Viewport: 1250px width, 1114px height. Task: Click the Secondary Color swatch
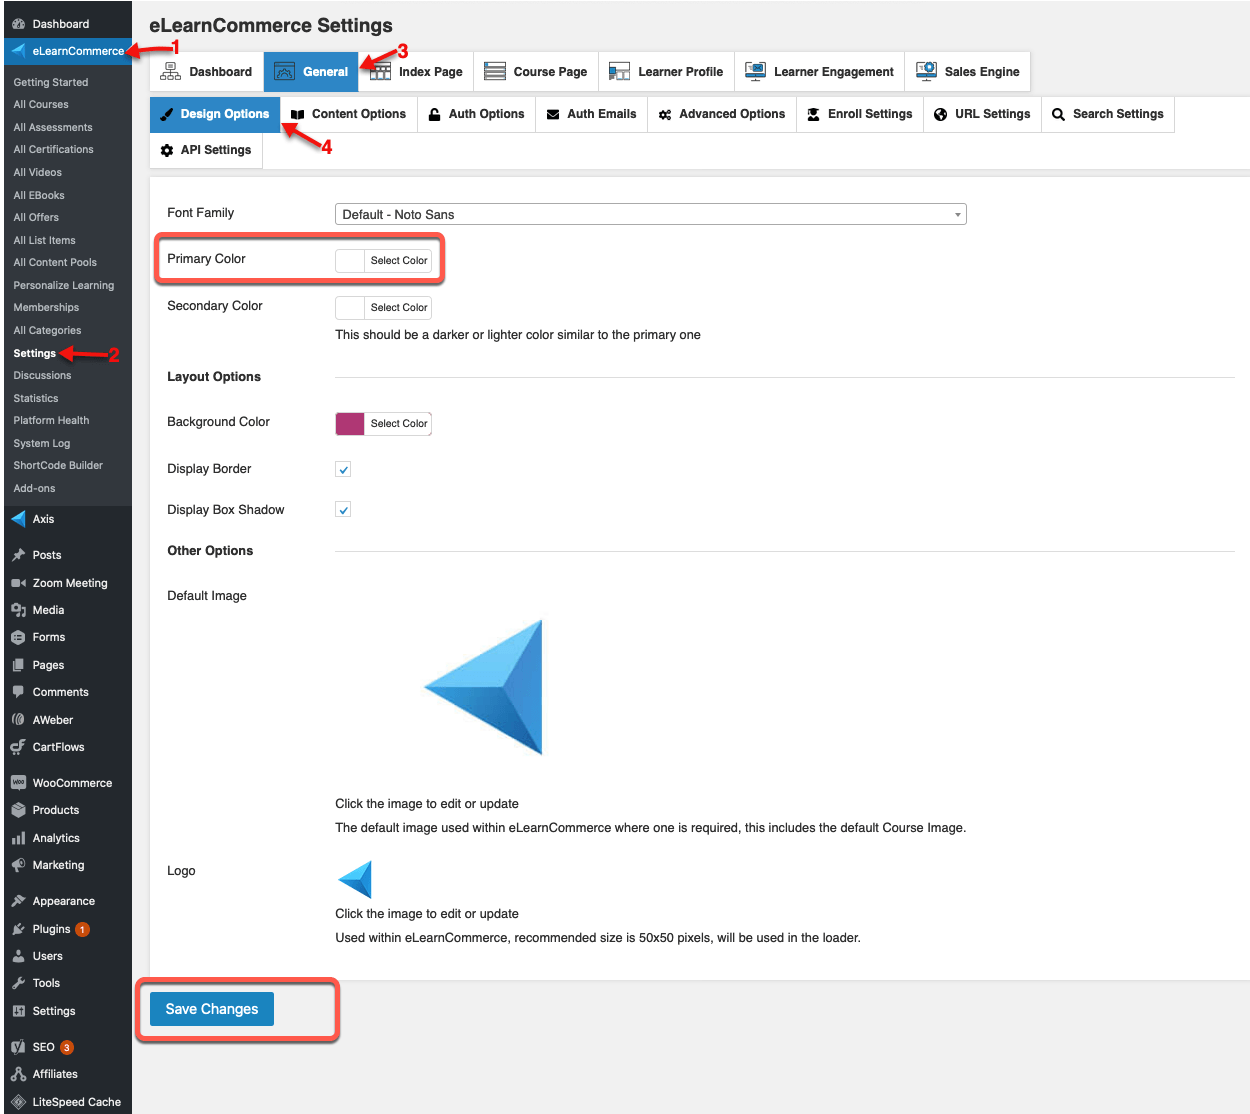[350, 307]
